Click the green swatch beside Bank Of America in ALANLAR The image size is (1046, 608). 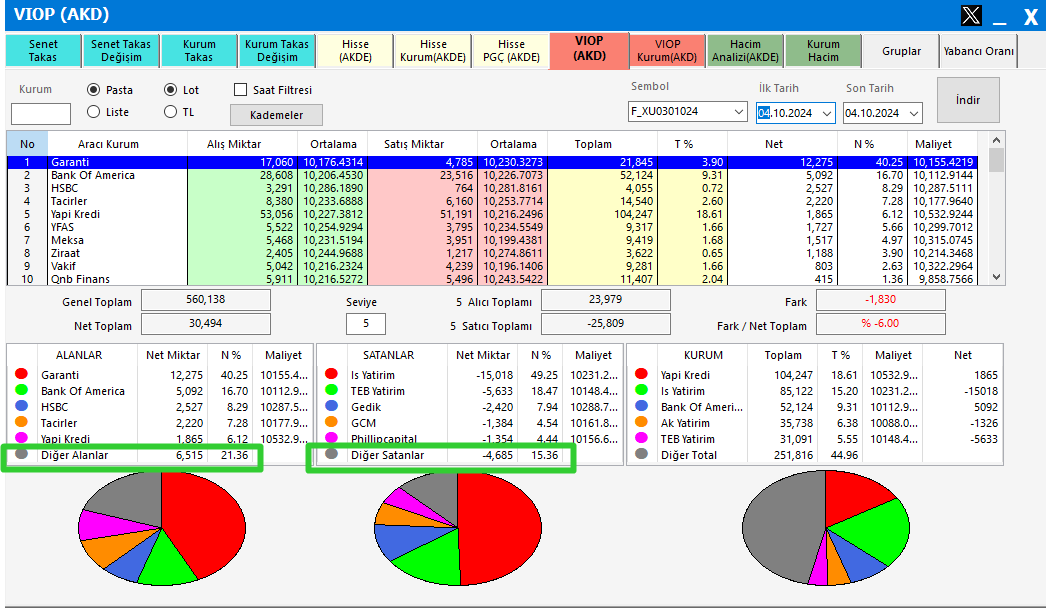21,390
